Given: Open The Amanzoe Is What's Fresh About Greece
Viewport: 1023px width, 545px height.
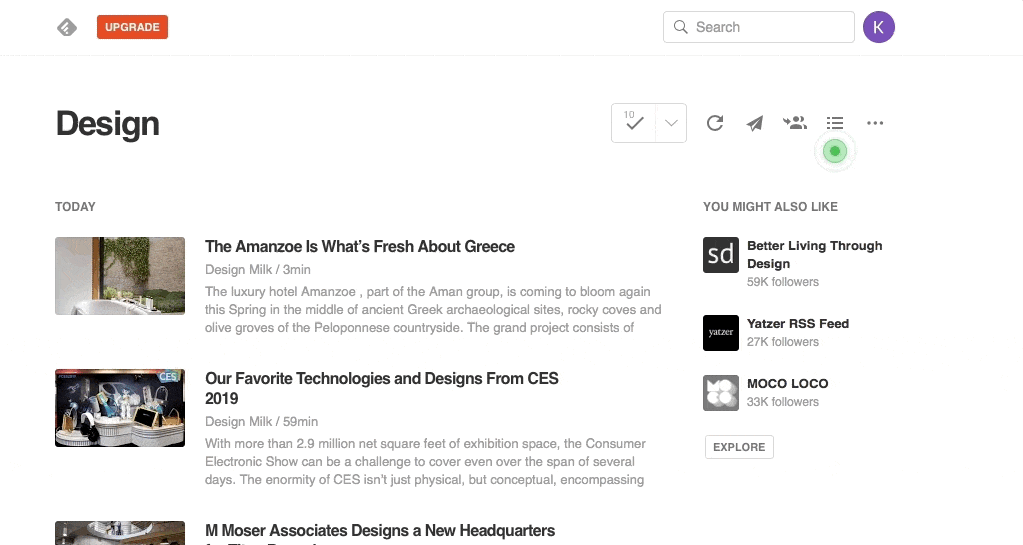Looking at the screenshot, I should pyautogui.click(x=359, y=247).
